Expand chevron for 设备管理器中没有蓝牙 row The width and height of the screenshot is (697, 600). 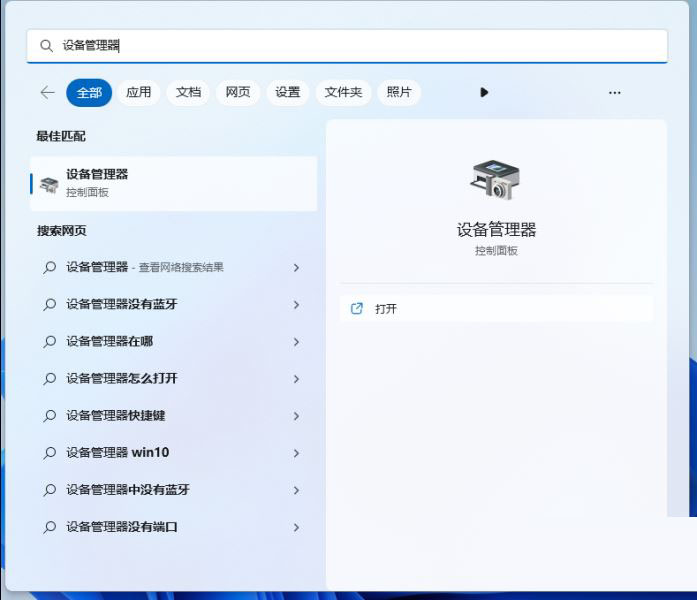pos(296,490)
